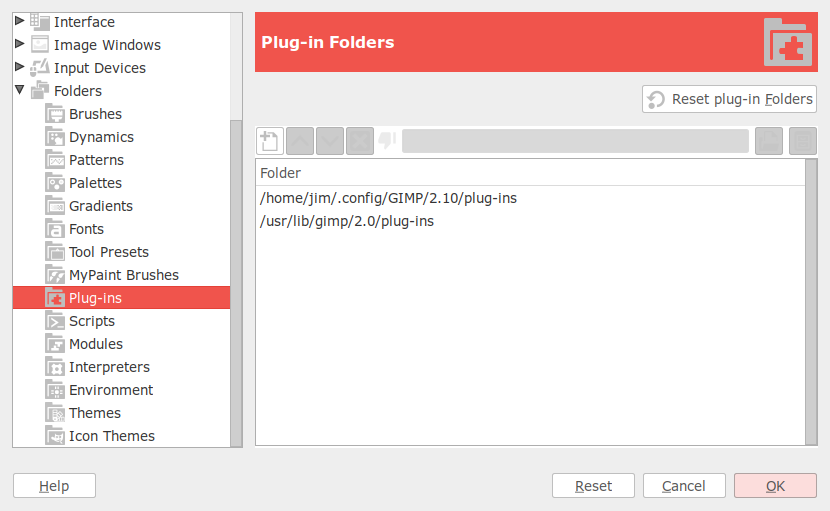Click the Gradients folder icon
This screenshot has width=830, height=511.
[55, 206]
